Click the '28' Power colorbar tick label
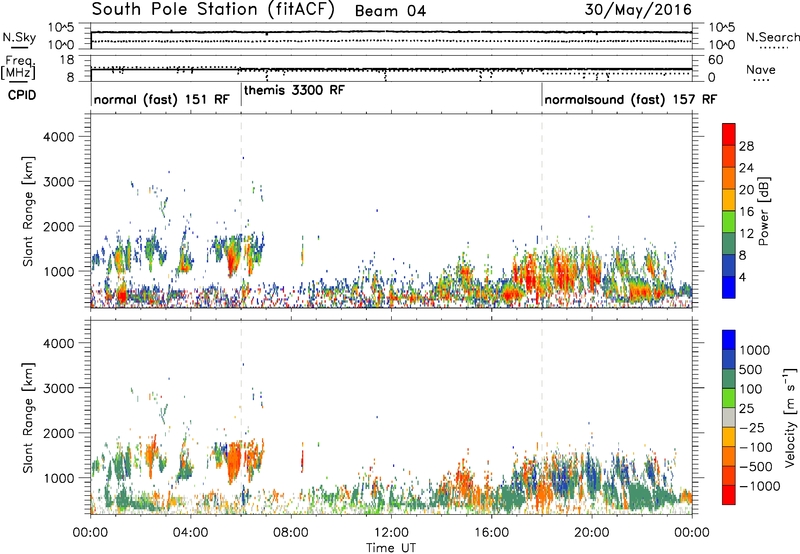The image size is (800, 554). (746, 146)
